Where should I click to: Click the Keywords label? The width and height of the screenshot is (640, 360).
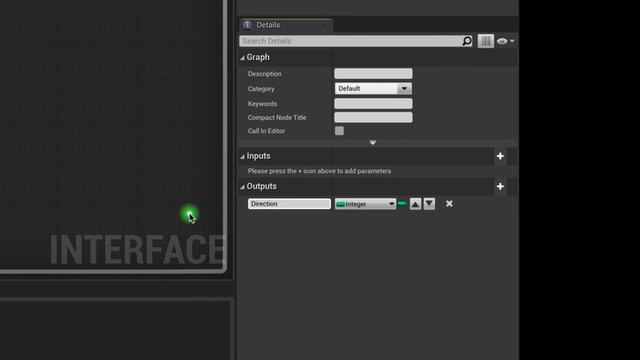tap(262, 104)
